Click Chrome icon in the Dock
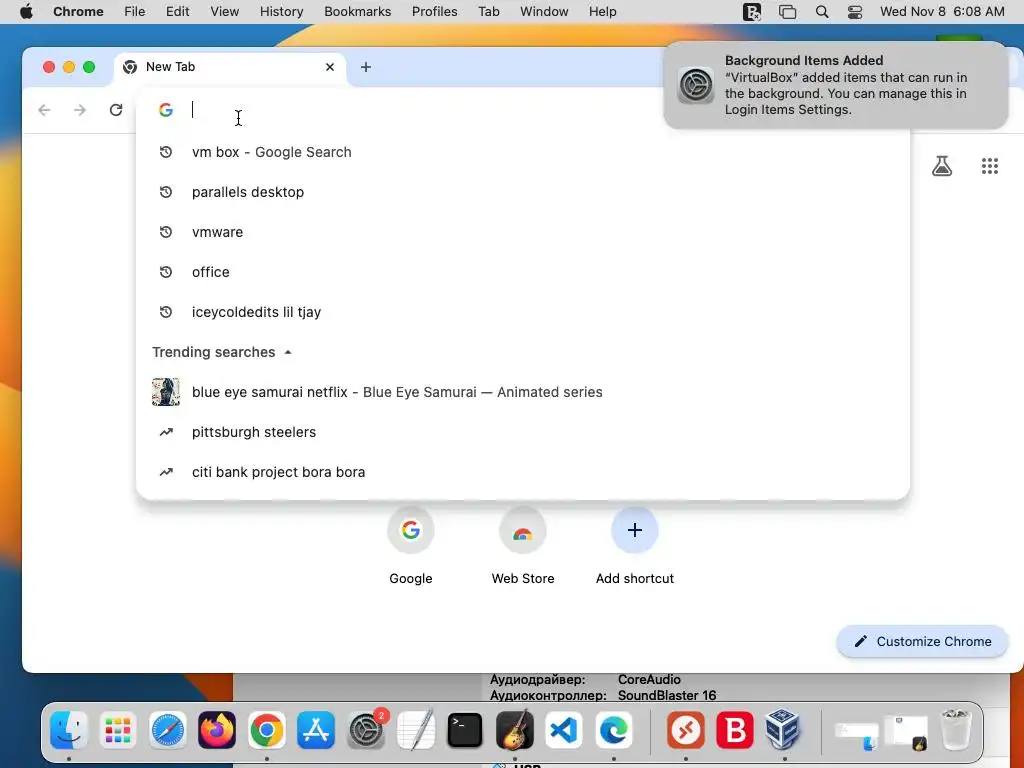 (266, 729)
